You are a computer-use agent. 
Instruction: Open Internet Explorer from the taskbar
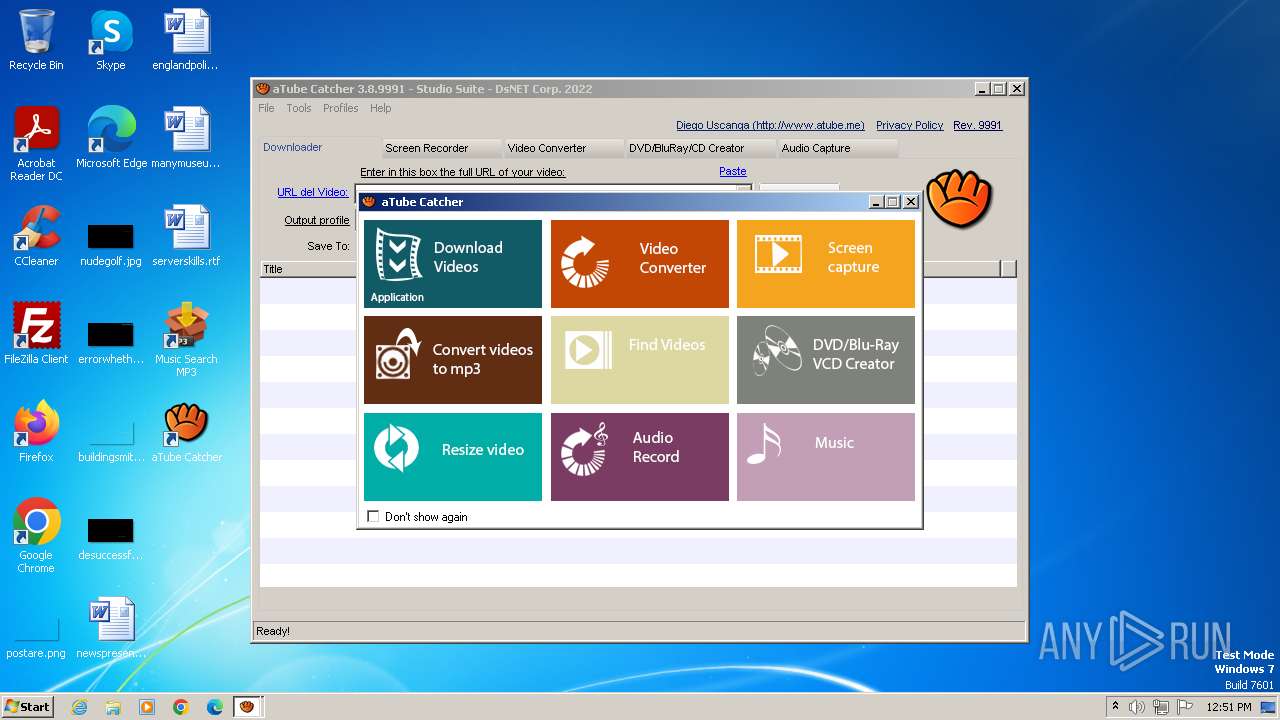pyautogui.click(x=79, y=707)
